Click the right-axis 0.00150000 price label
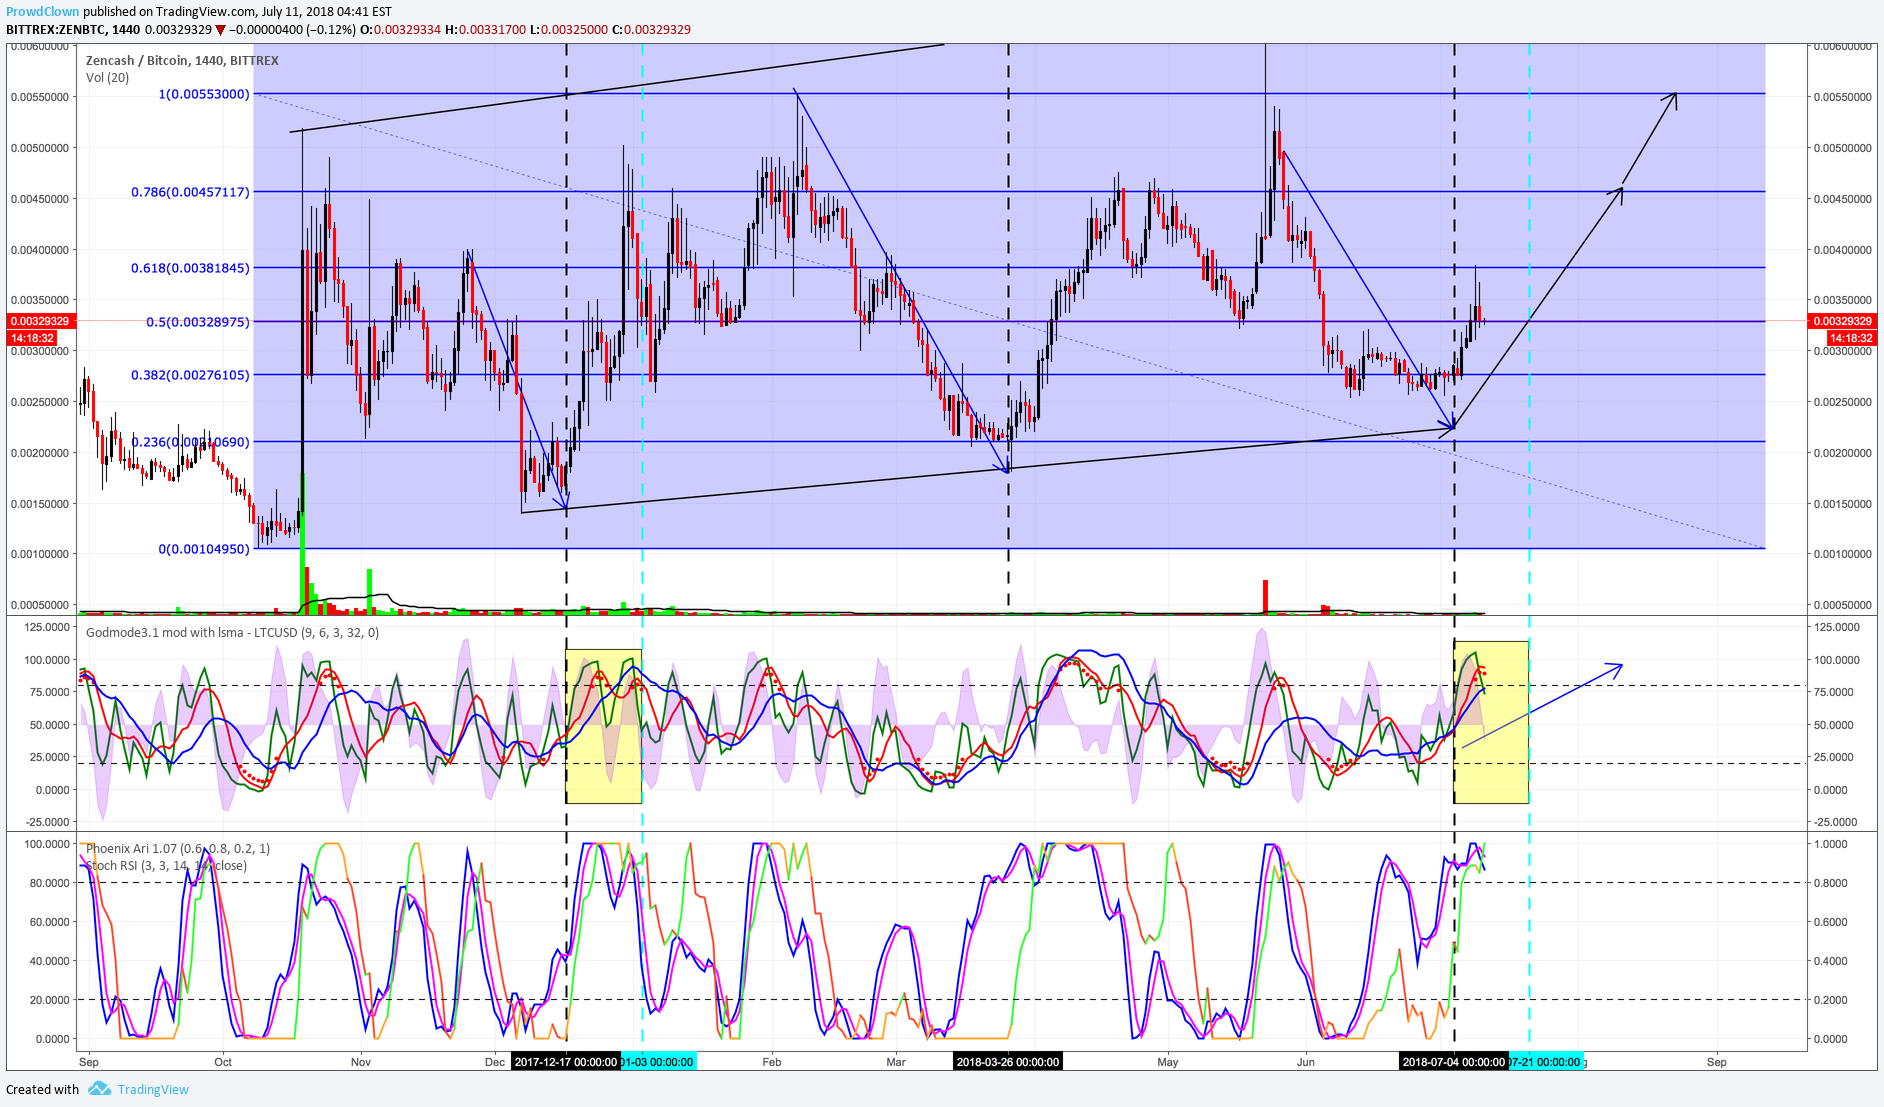 pos(1842,504)
